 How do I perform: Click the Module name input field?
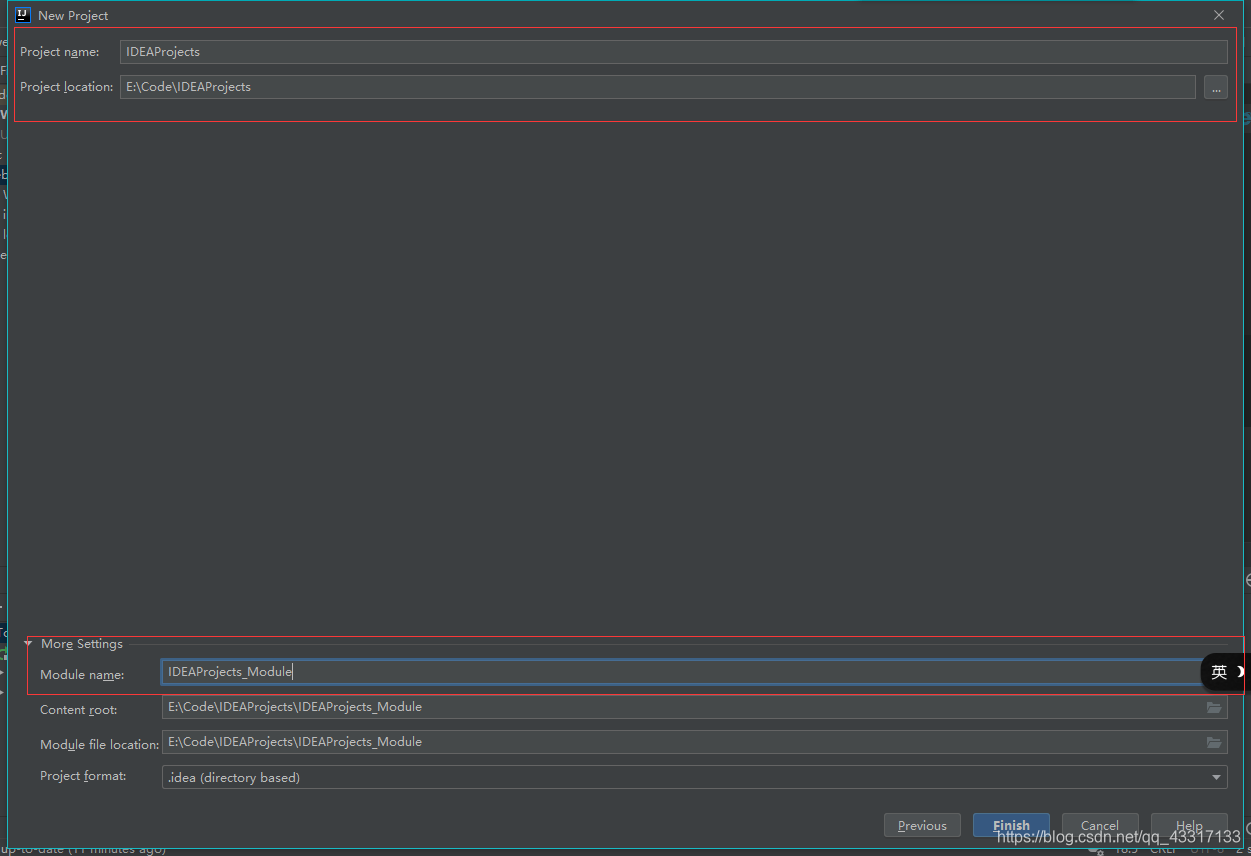click(x=681, y=672)
